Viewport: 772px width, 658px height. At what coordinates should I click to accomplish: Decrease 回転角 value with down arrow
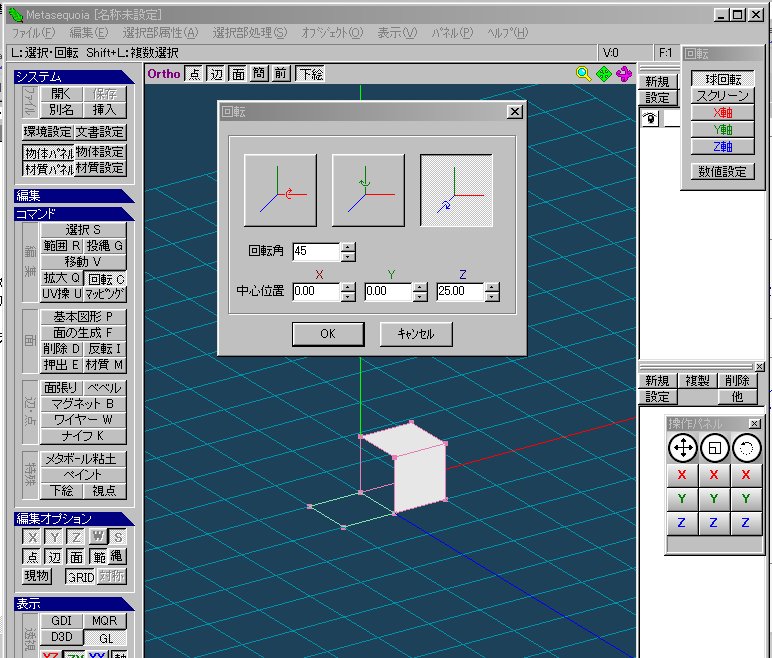(348, 257)
